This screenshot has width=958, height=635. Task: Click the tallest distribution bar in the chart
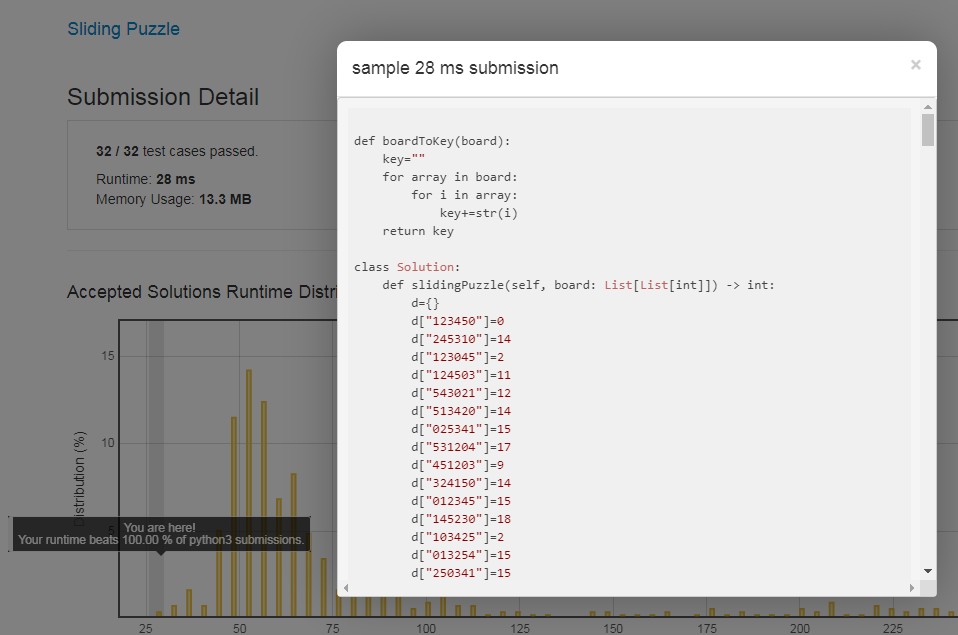249,493
